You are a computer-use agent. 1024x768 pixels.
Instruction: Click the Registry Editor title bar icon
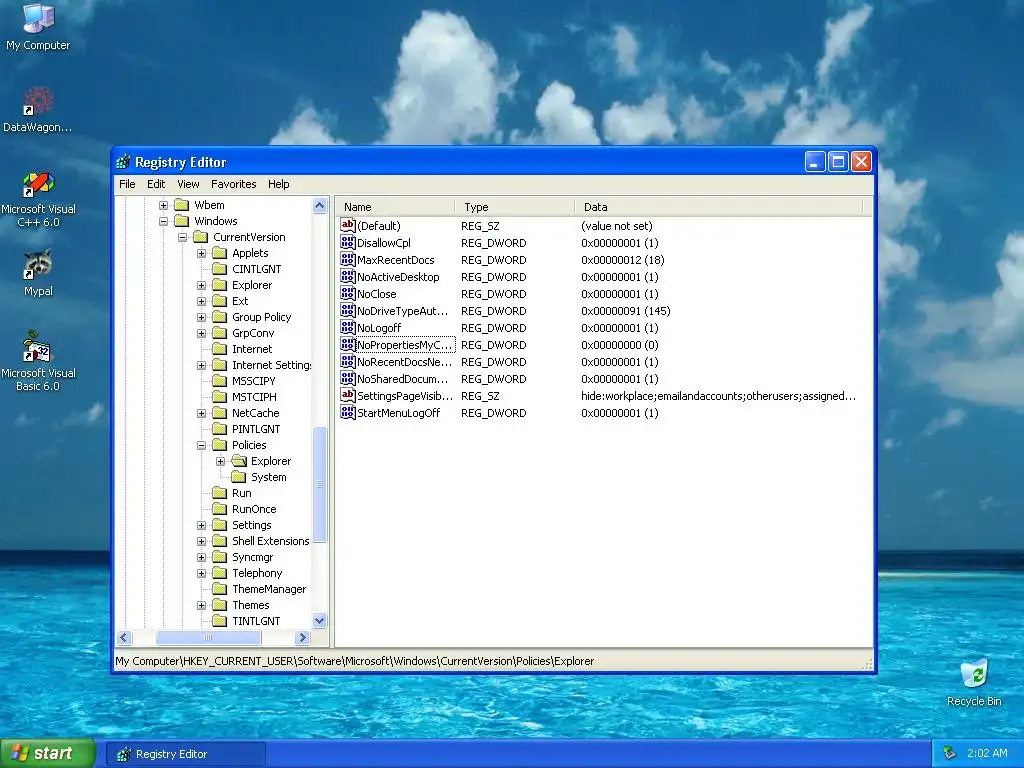[x=123, y=162]
